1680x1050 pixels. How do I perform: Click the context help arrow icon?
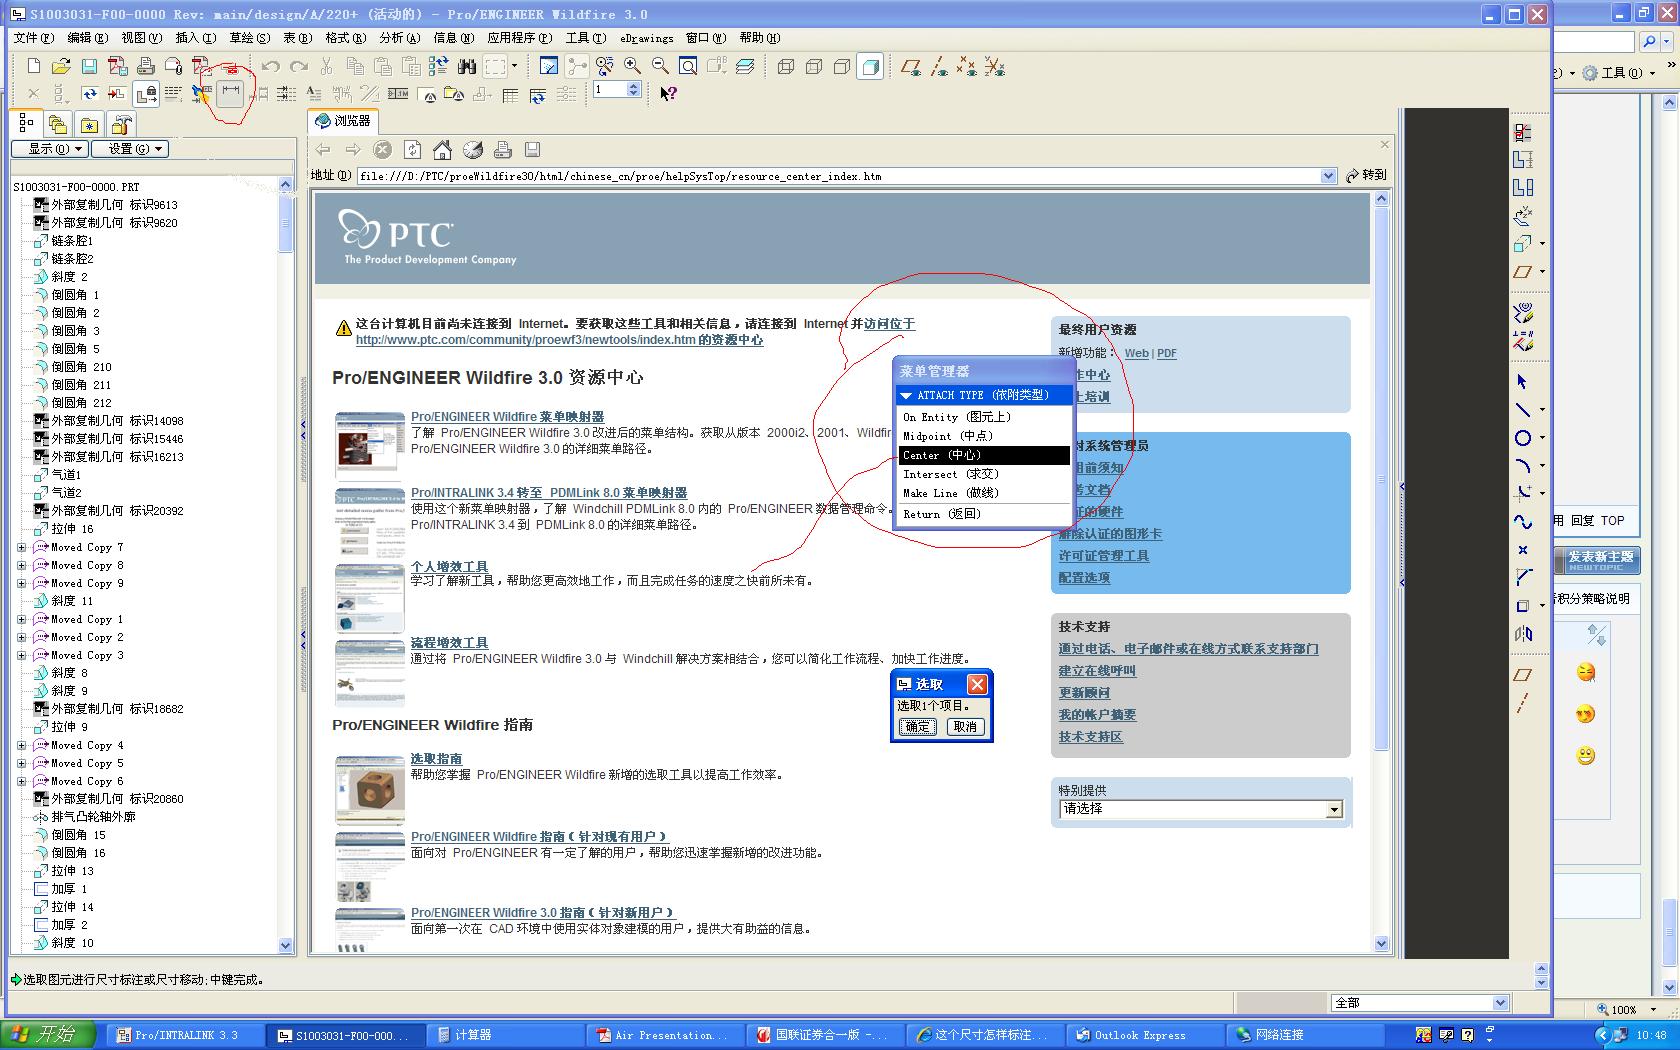pyautogui.click(x=668, y=93)
